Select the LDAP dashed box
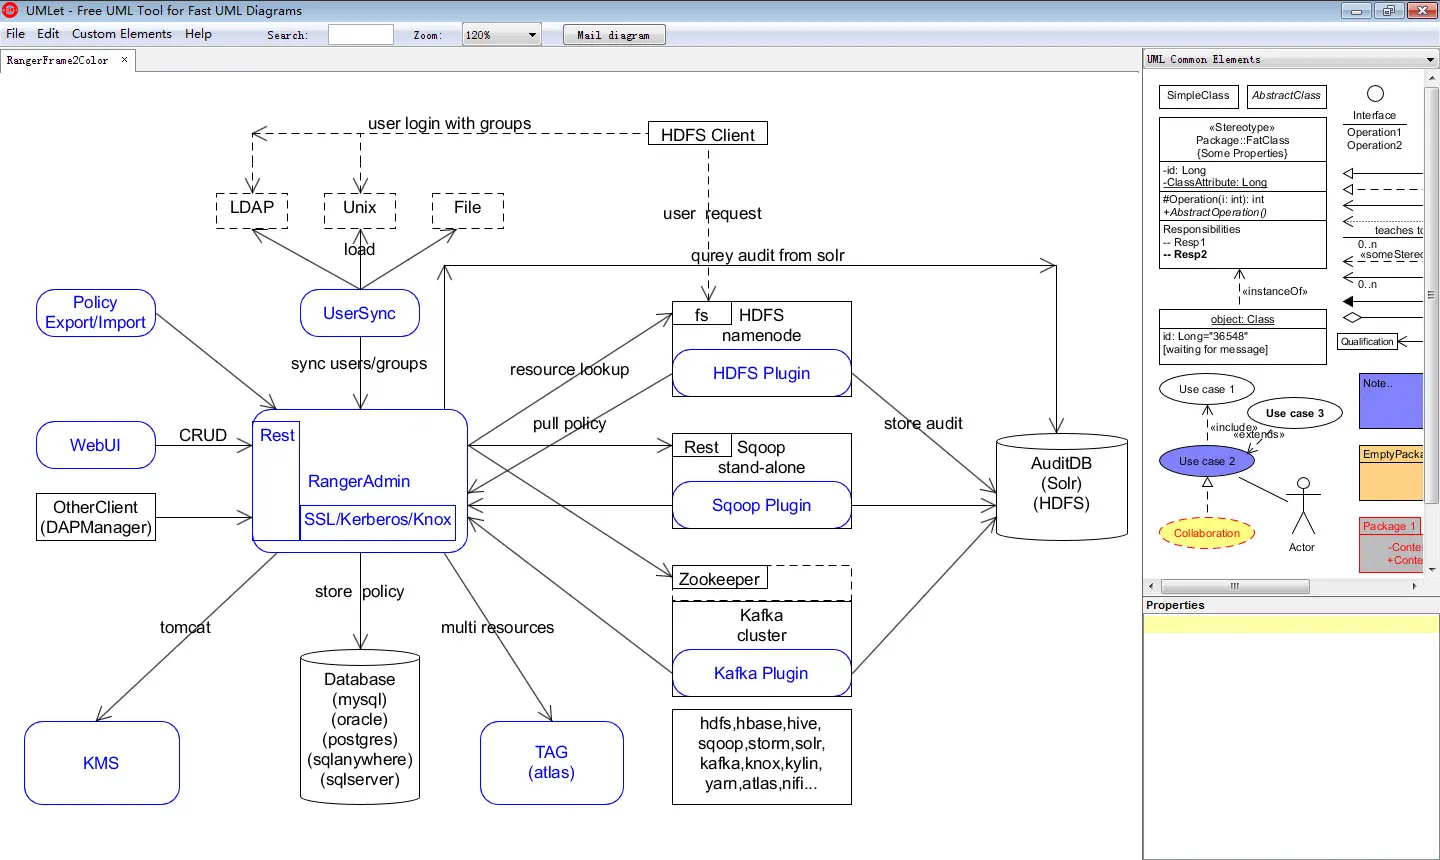 pyautogui.click(x=252, y=210)
